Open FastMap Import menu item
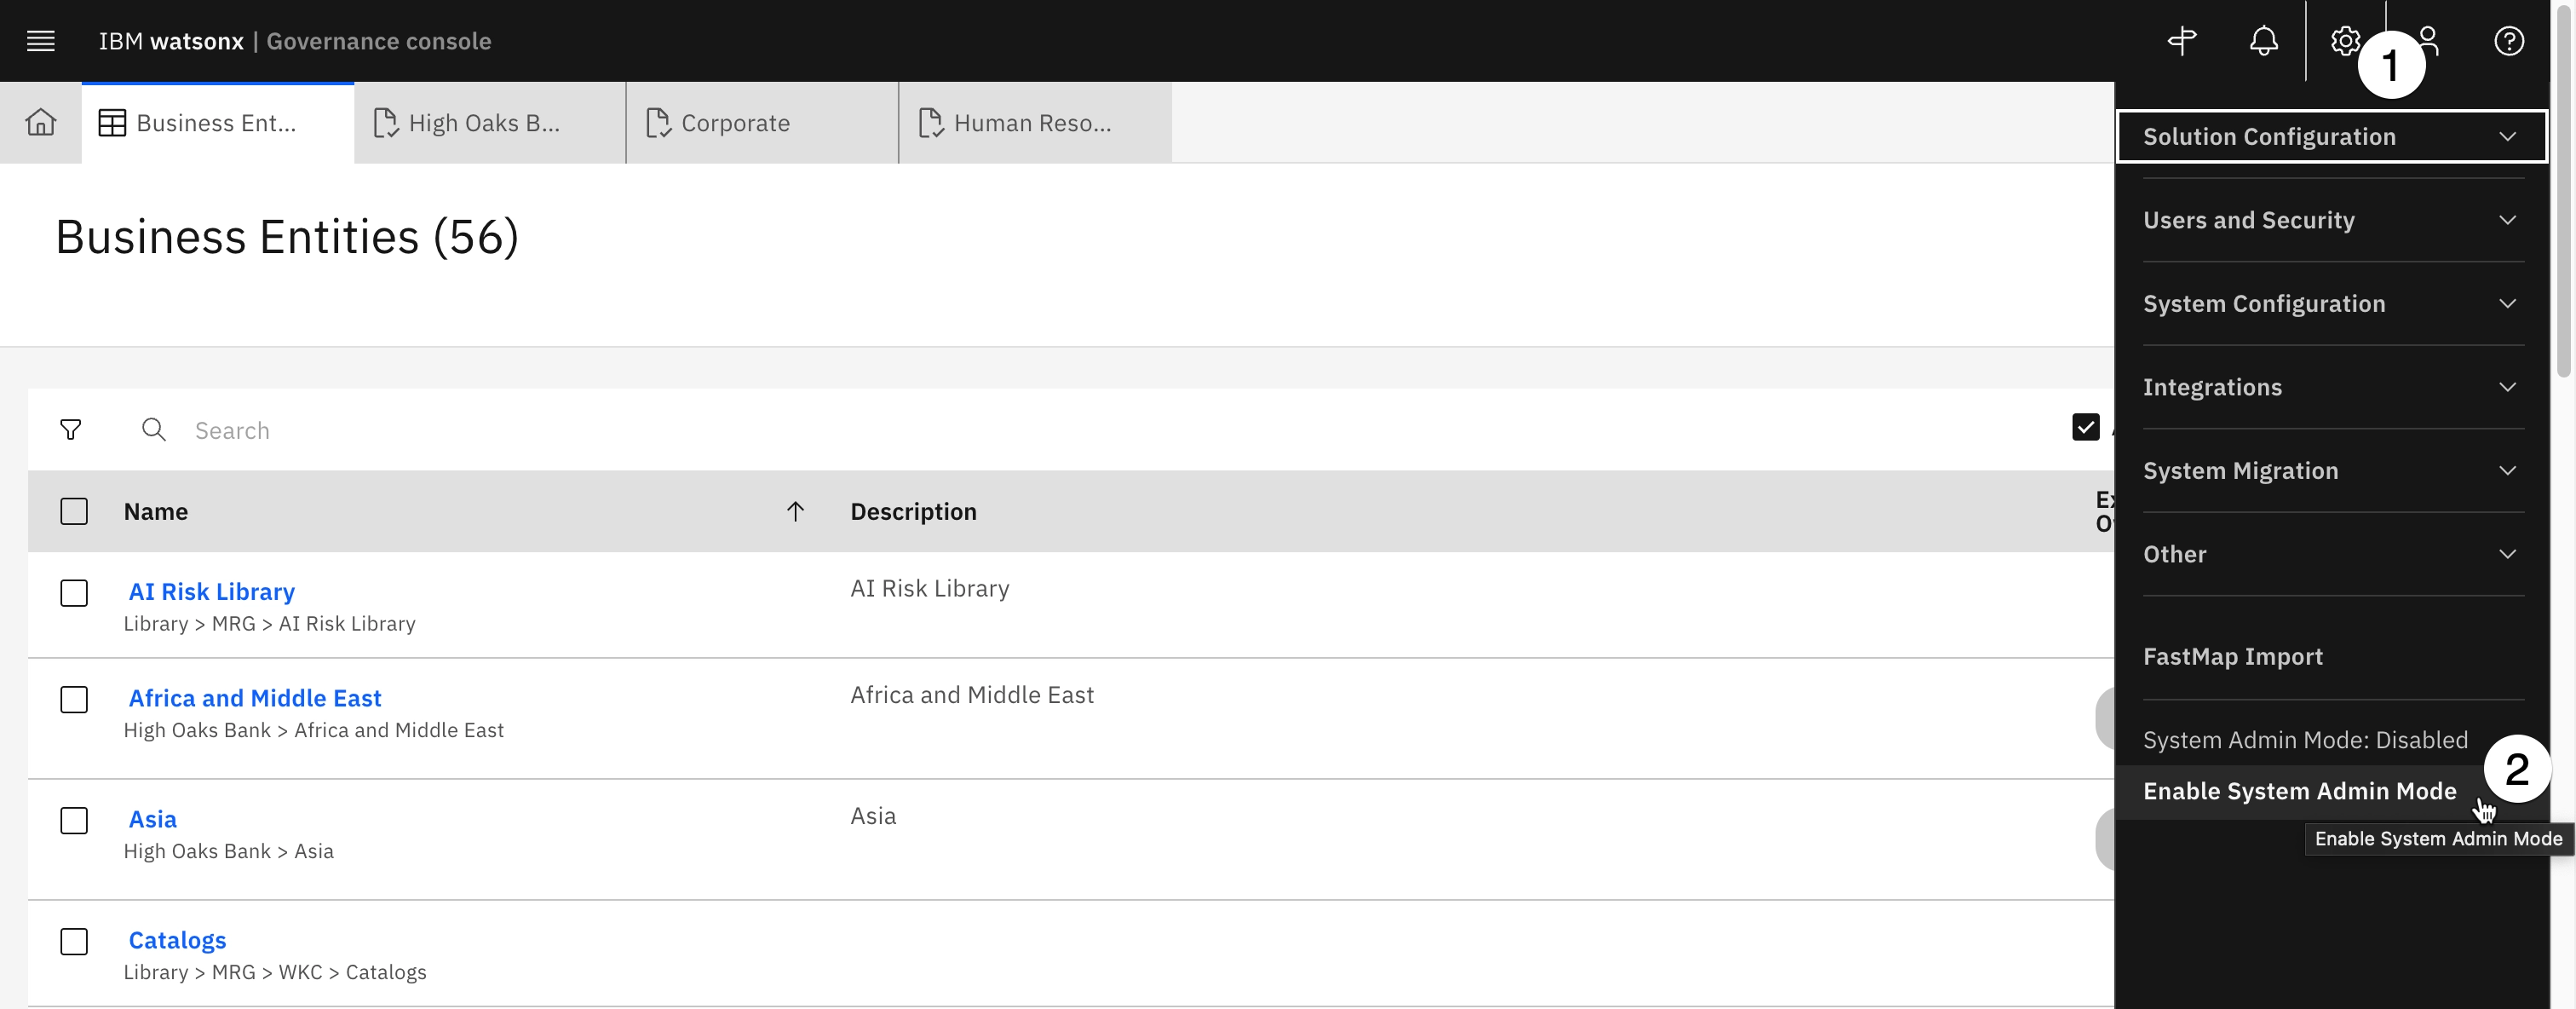The image size is (2576, 1009). pyautogui.click(x=2232, y=657)
